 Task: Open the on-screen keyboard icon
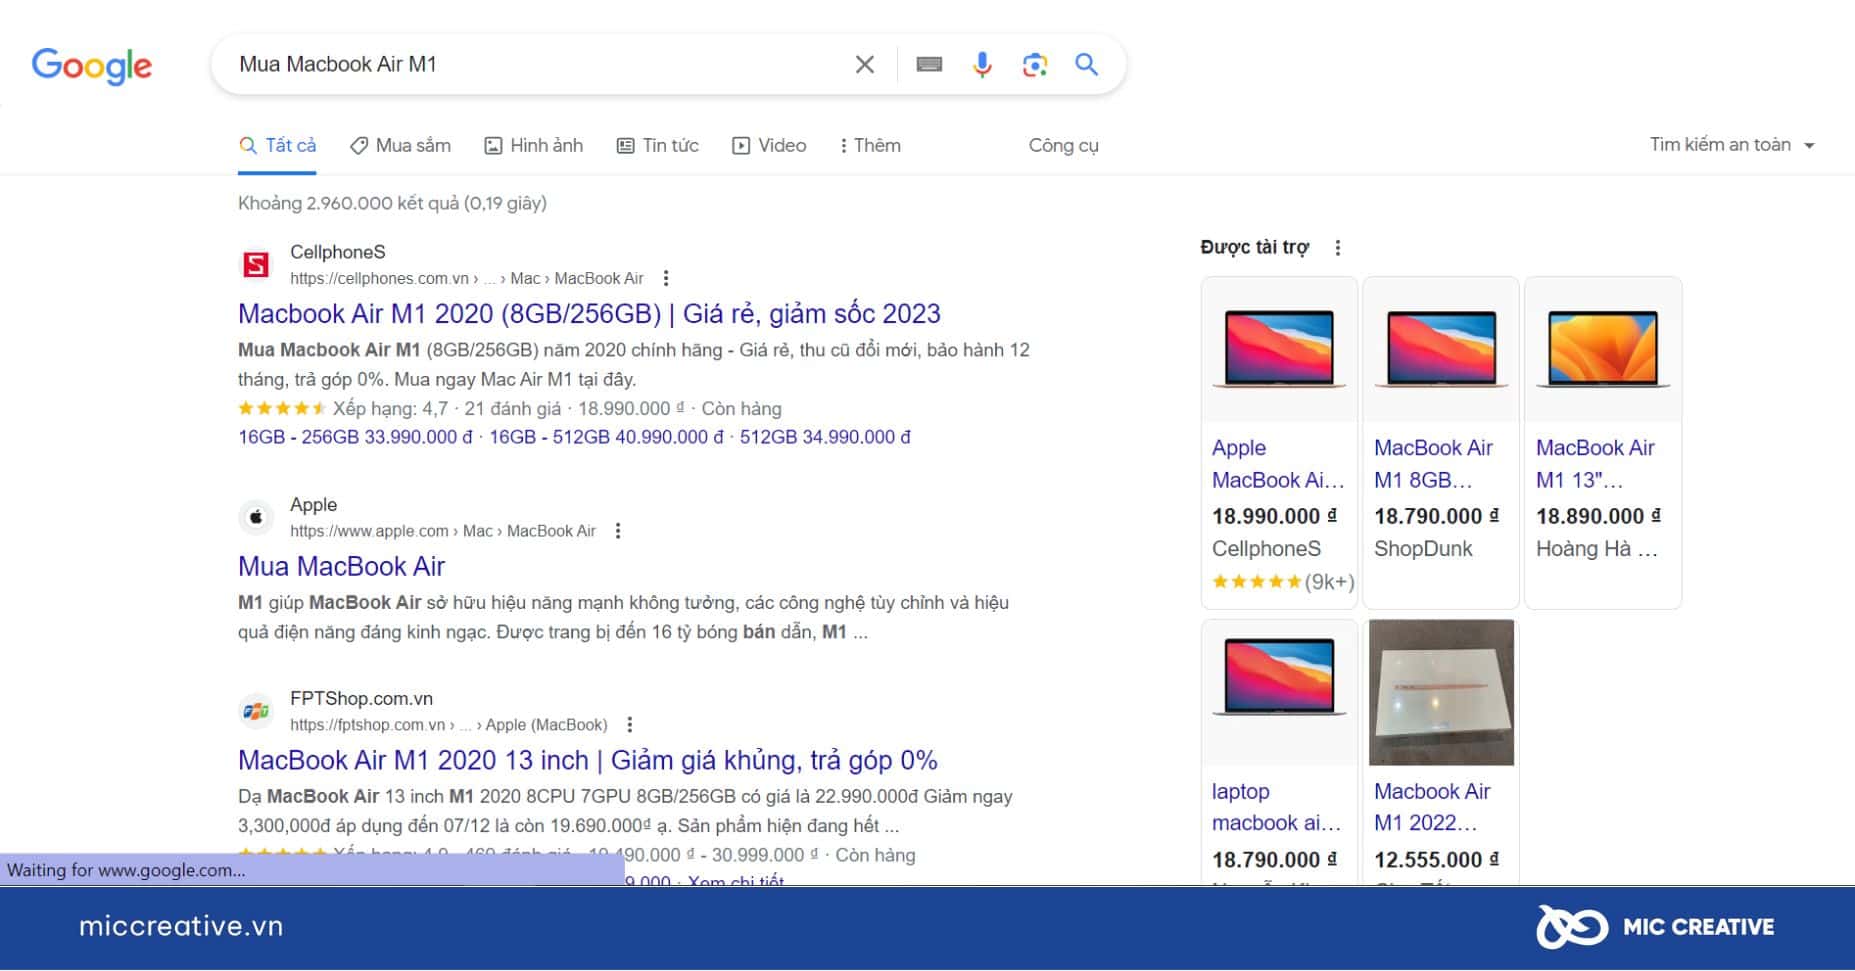coord(929,65)
